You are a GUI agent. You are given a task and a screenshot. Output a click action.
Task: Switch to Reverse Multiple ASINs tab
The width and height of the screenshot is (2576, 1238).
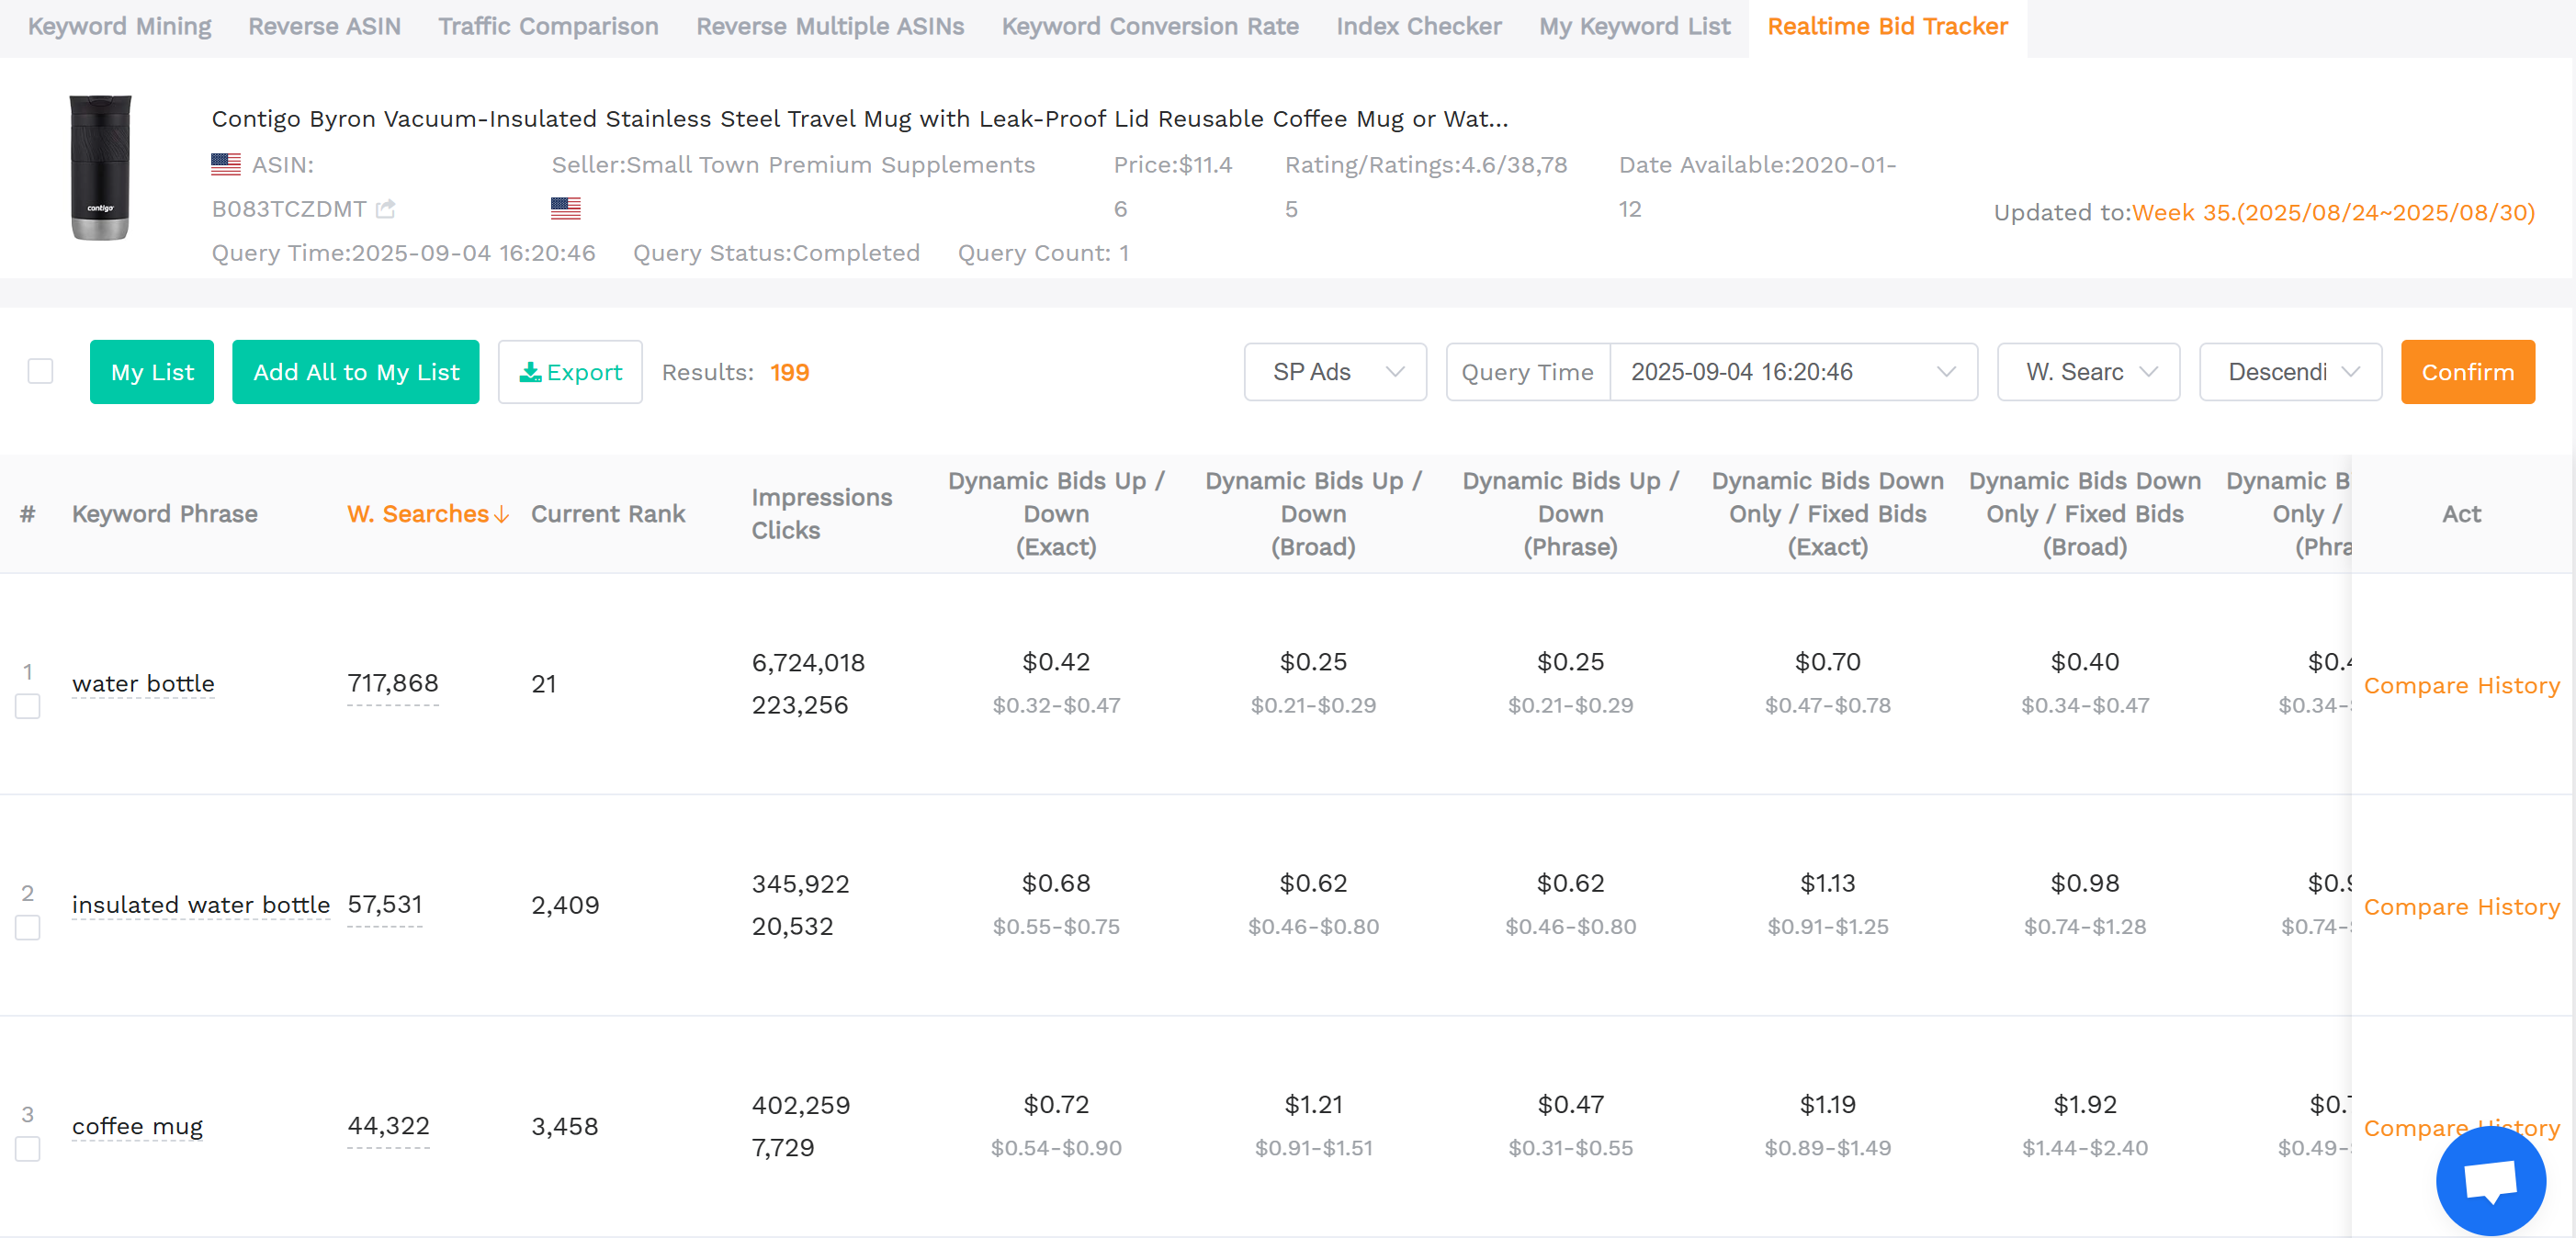[x=830, y=27]
